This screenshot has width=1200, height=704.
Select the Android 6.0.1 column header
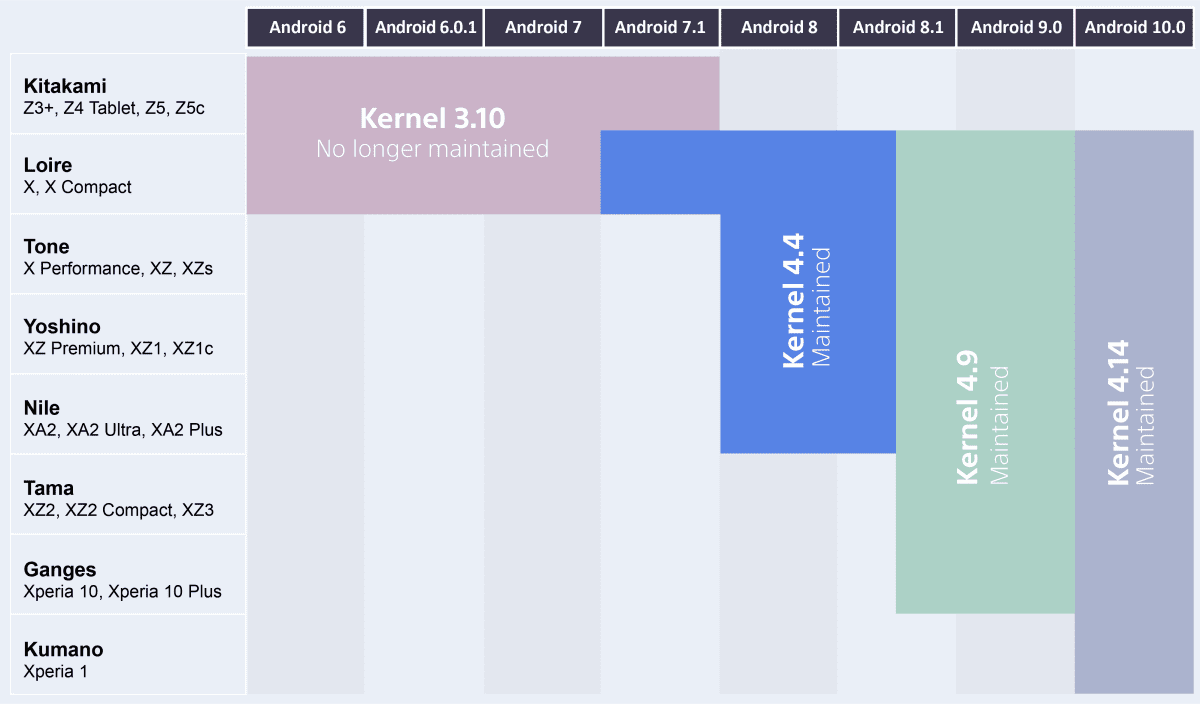(x=424, y=27)
